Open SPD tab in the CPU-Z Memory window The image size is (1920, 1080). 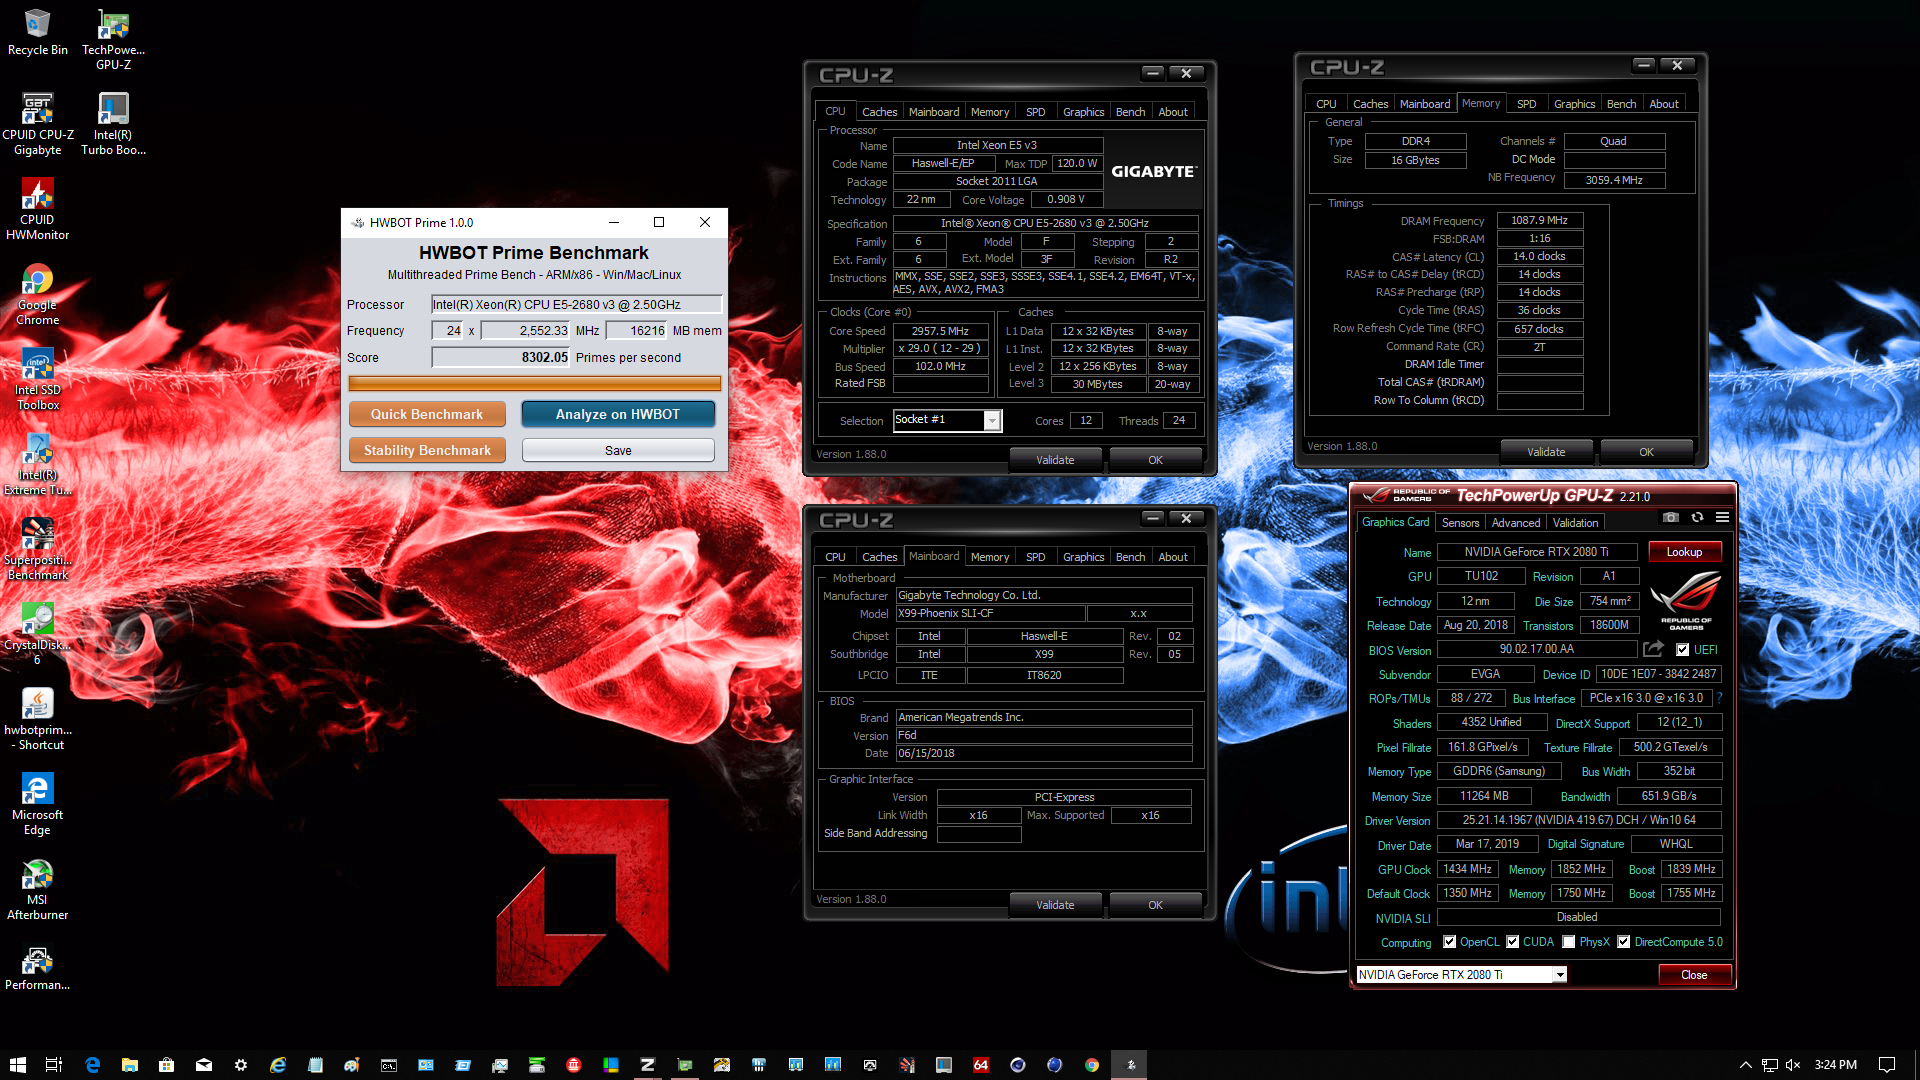1526,104
